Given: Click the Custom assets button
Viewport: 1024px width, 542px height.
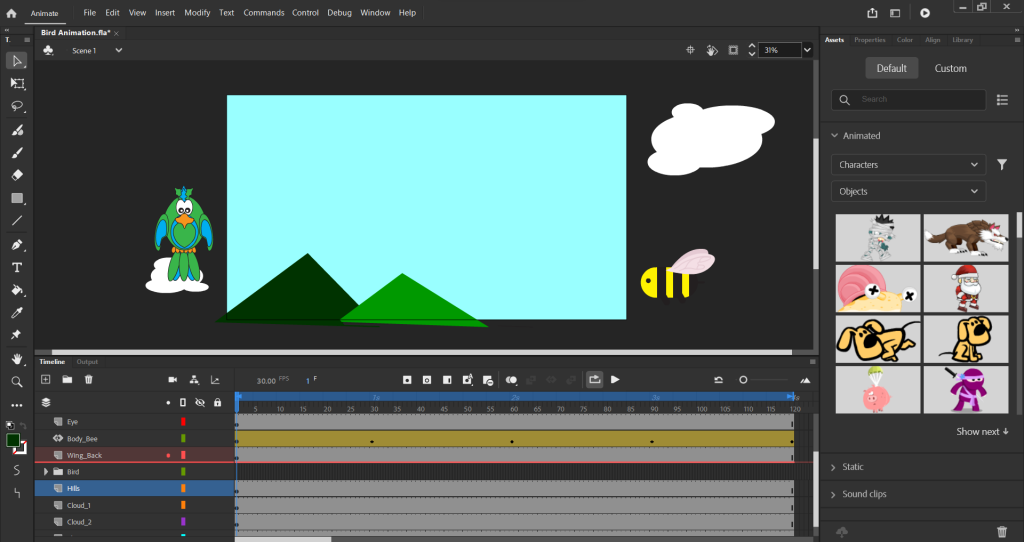Looking at the screenshot, I should click(950, 68).
